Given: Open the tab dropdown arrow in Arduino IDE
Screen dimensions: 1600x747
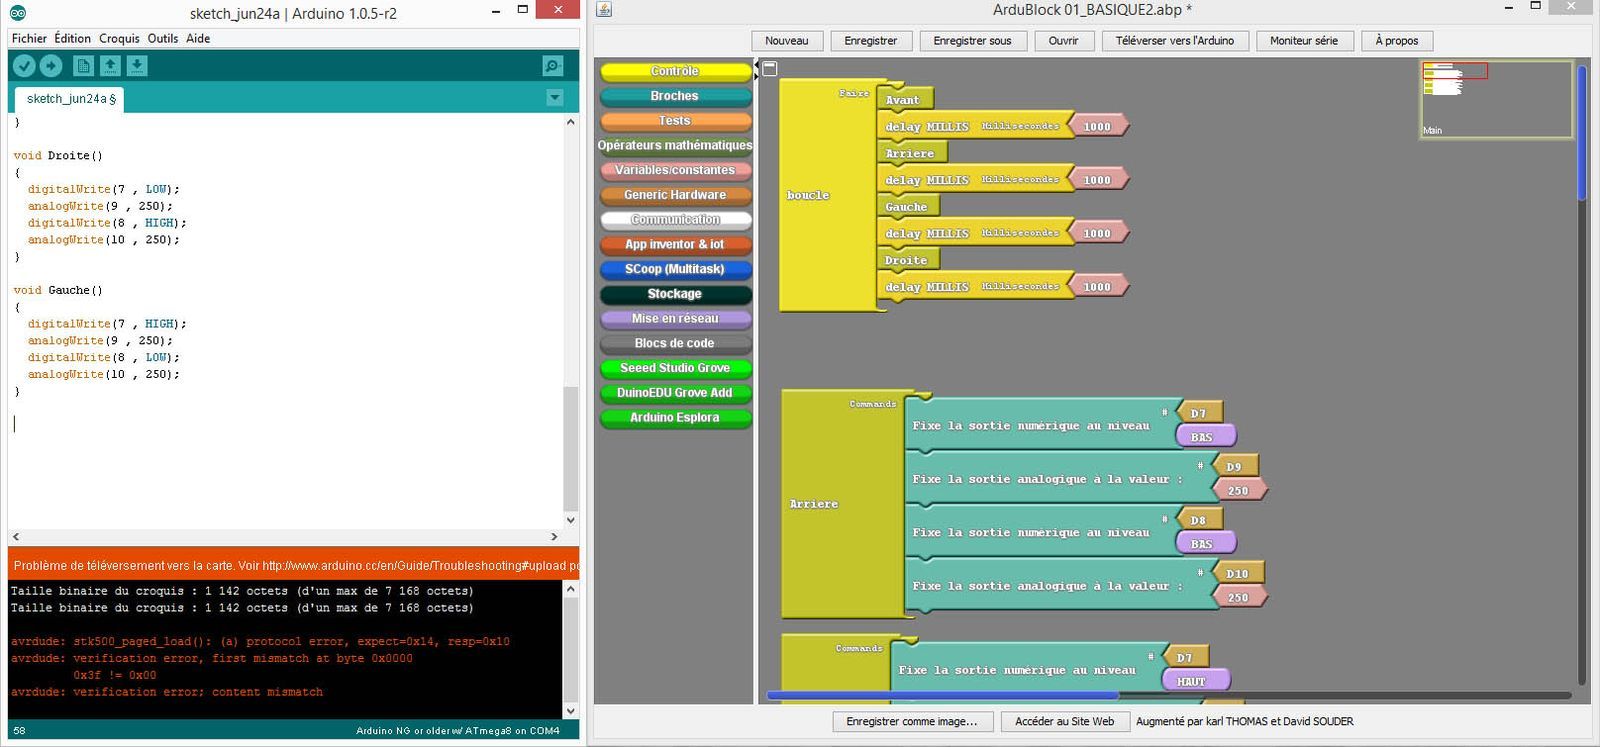Looking at the screenshot, I should [x=555, y=98].
